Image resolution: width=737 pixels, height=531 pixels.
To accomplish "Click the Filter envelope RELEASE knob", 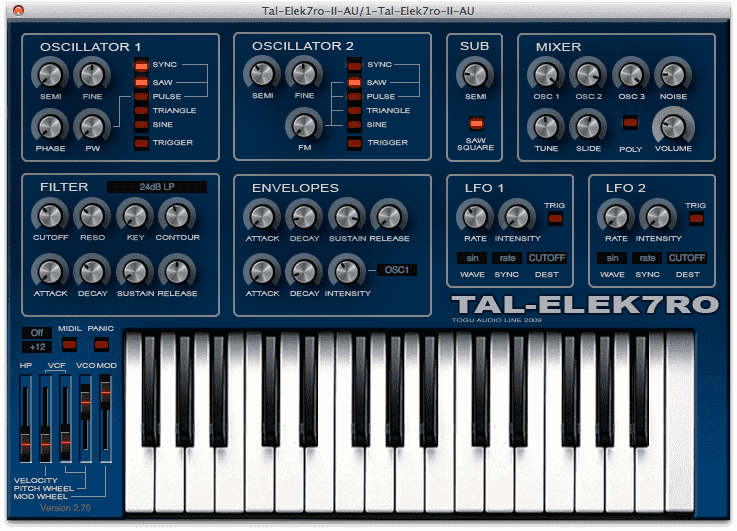I will [x=177, y=272].
